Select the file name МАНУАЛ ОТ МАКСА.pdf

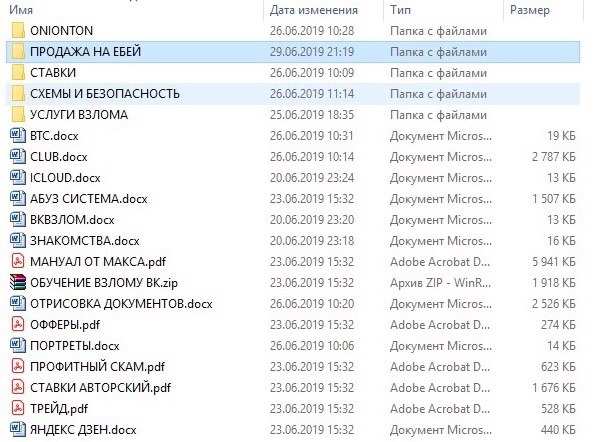98,262
